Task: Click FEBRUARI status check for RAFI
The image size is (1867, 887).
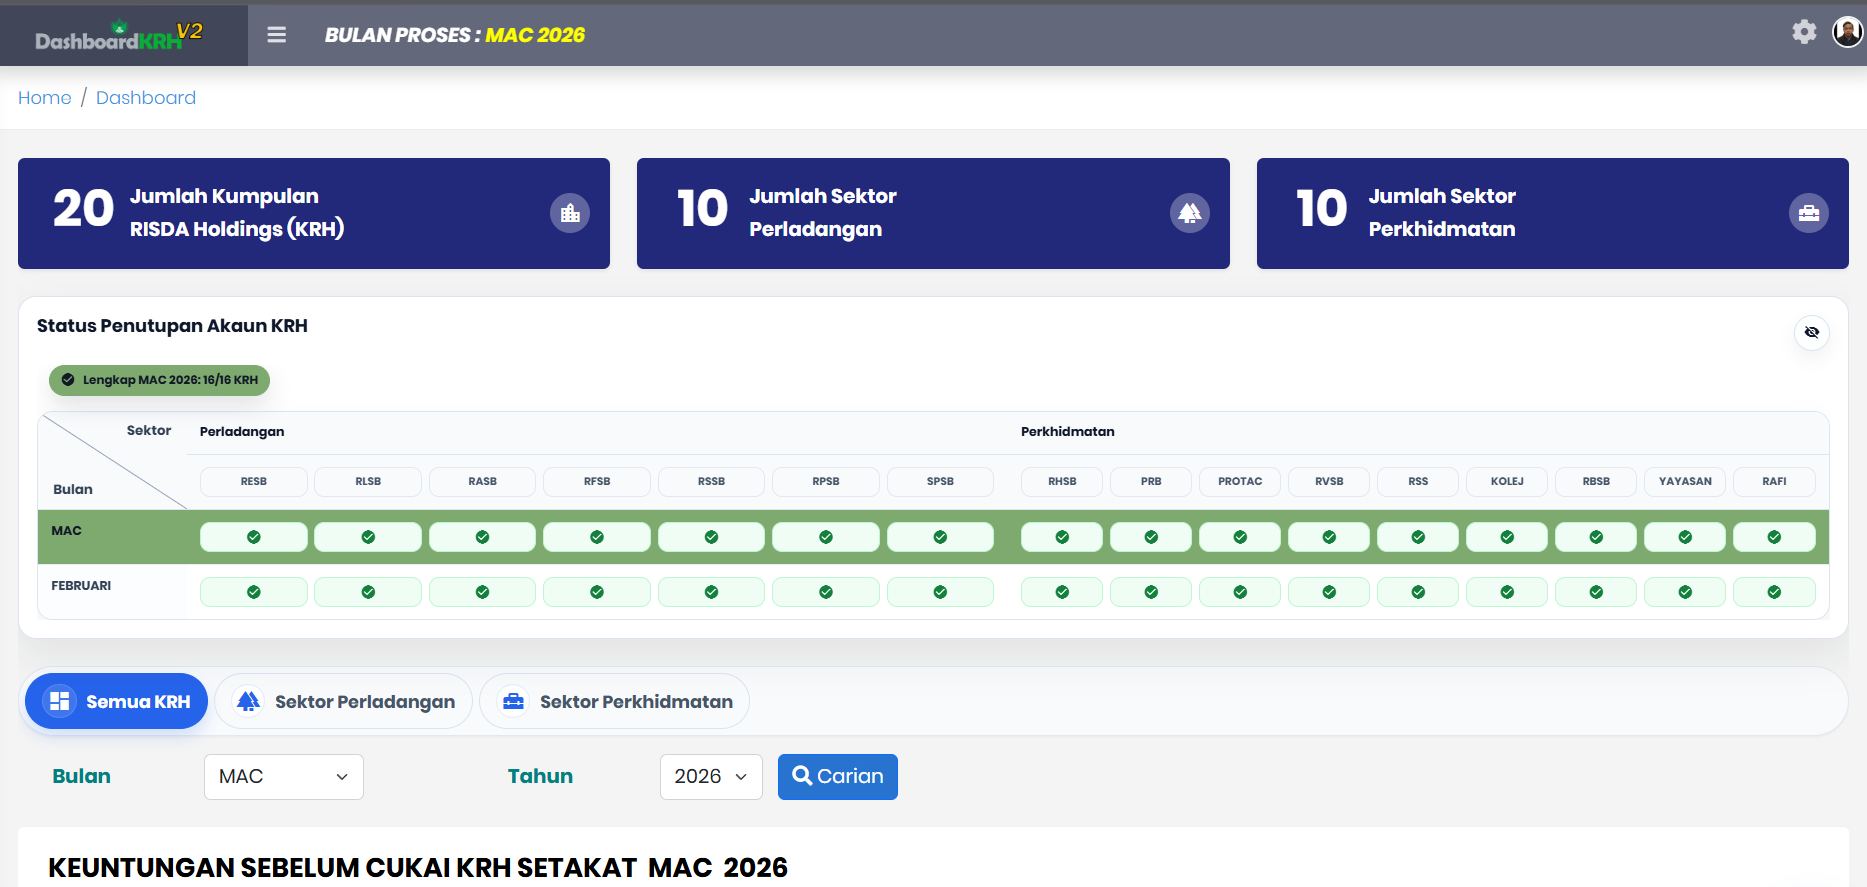Action: click(x=1774, y=592)
